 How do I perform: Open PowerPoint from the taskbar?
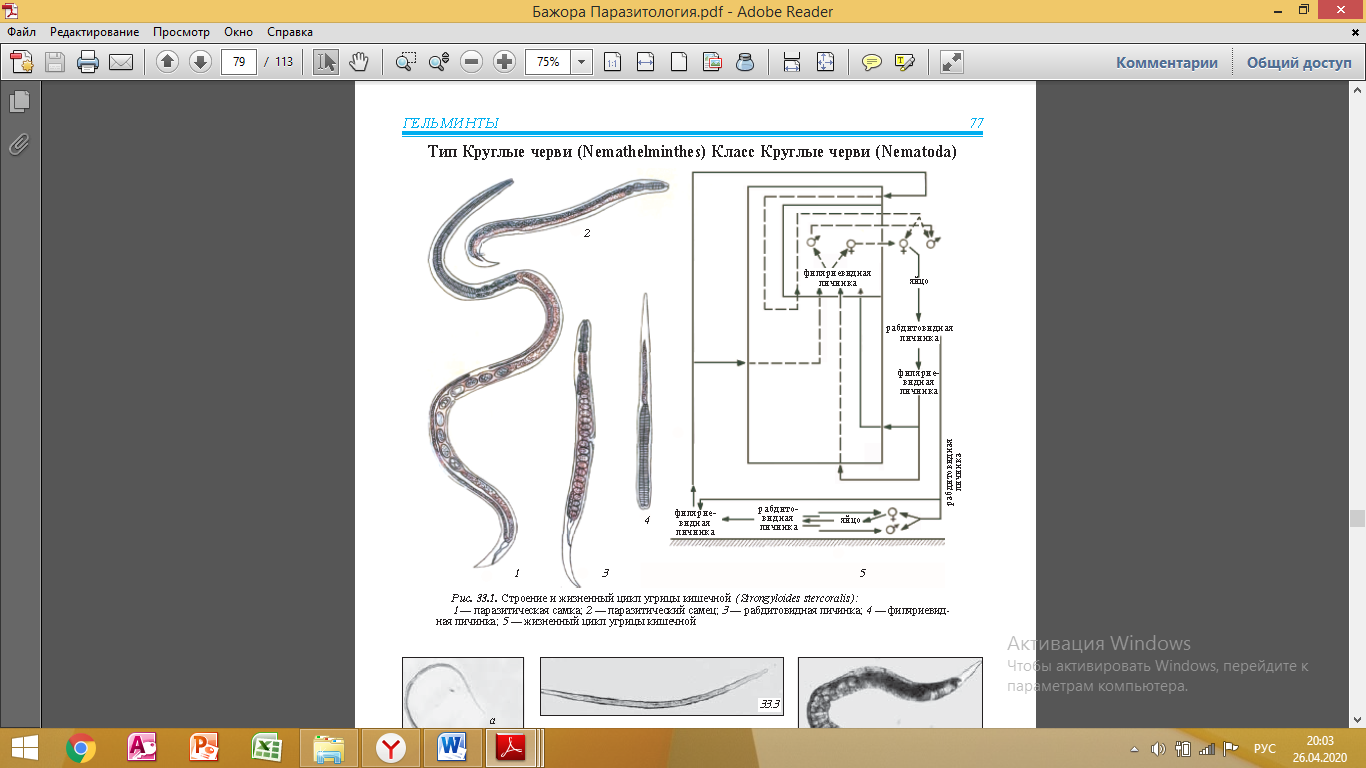pyautogui.click(x=203, y=747)
